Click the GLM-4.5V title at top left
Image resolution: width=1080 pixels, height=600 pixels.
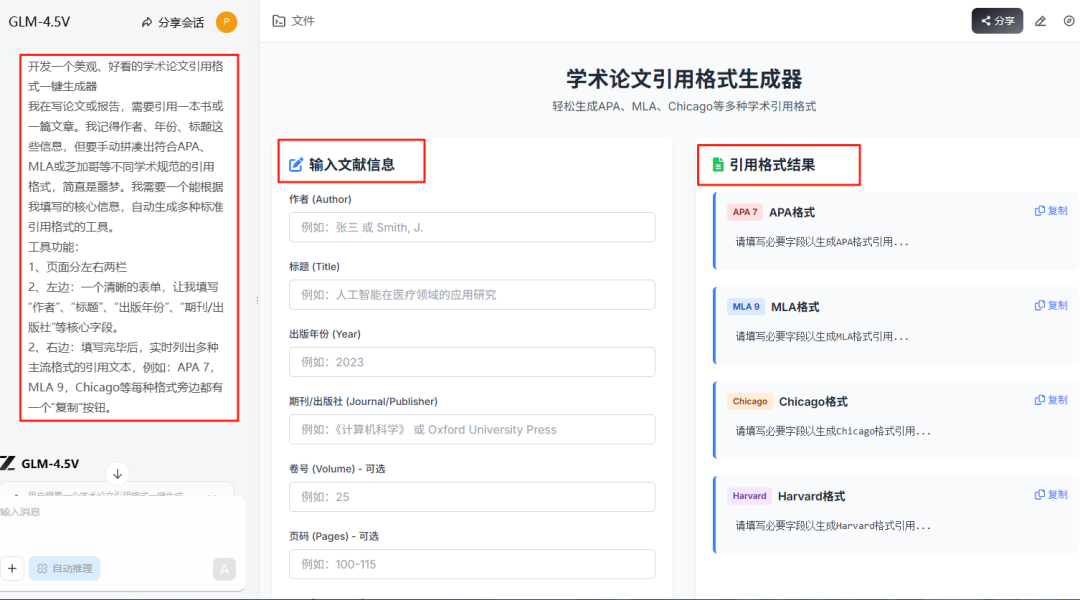[39, 22]
